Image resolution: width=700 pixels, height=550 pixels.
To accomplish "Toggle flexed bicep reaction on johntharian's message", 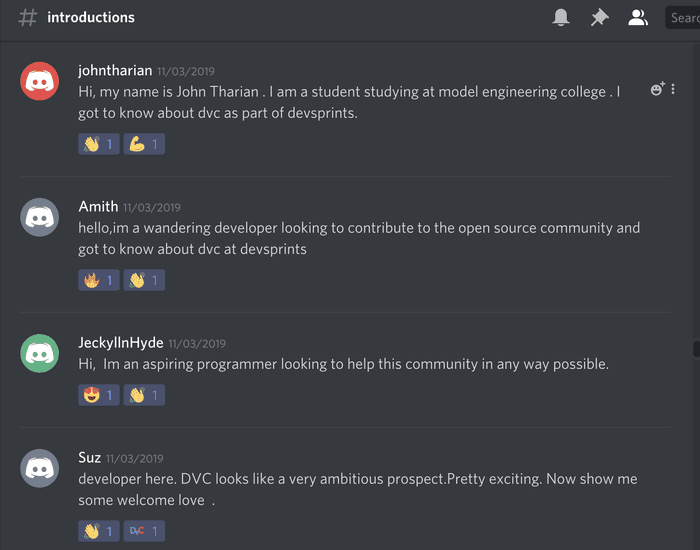I will (144, 144).
